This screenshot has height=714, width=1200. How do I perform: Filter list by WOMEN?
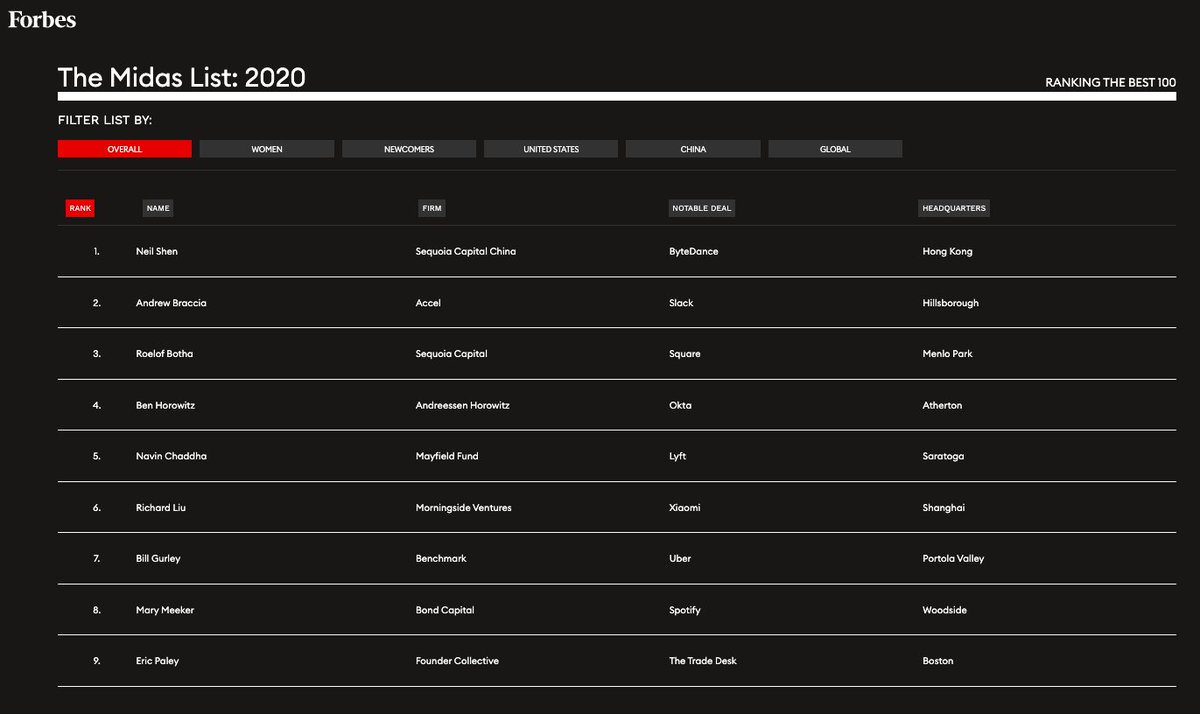(x=267, y=149)
